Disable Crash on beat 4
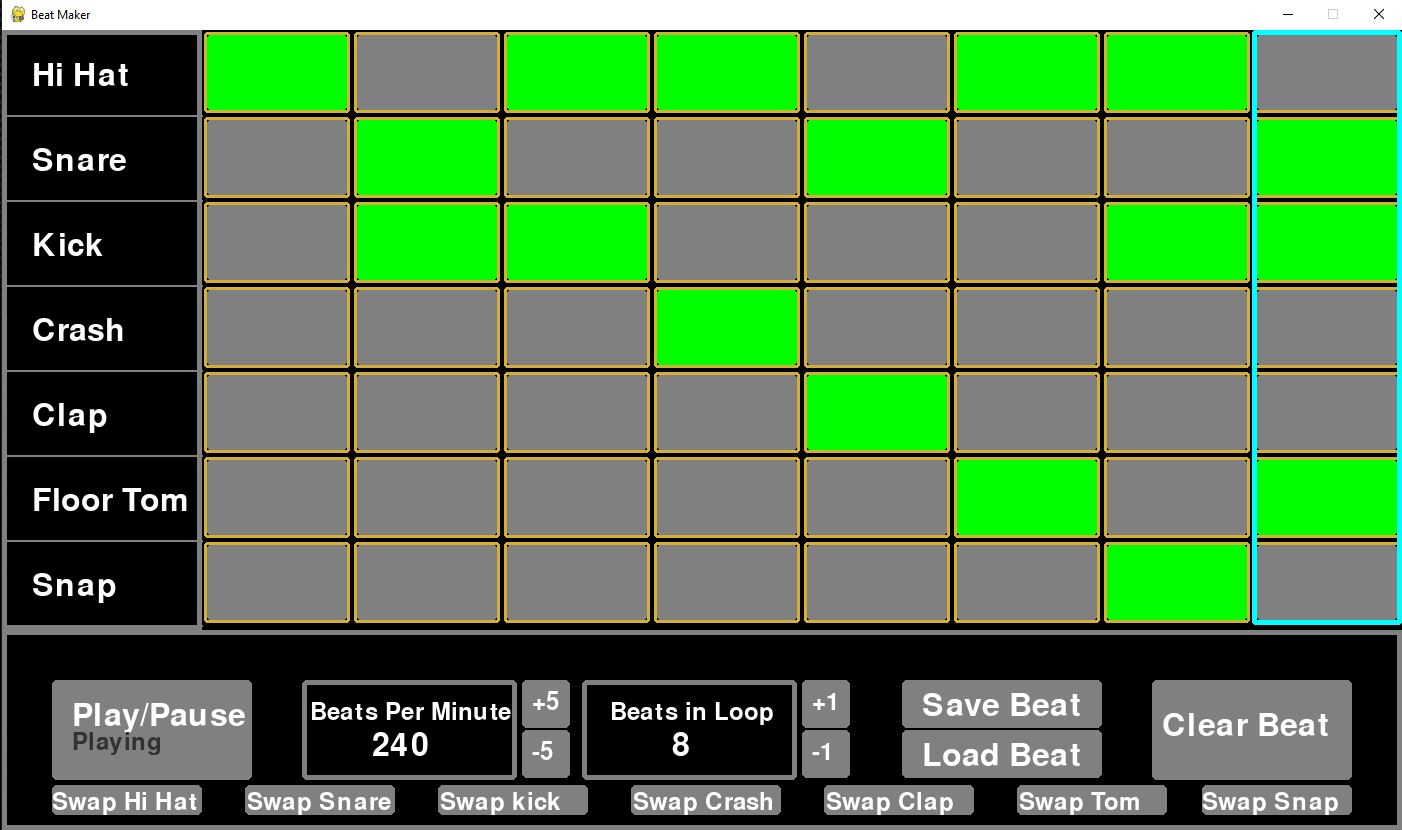 pos(727,328)
